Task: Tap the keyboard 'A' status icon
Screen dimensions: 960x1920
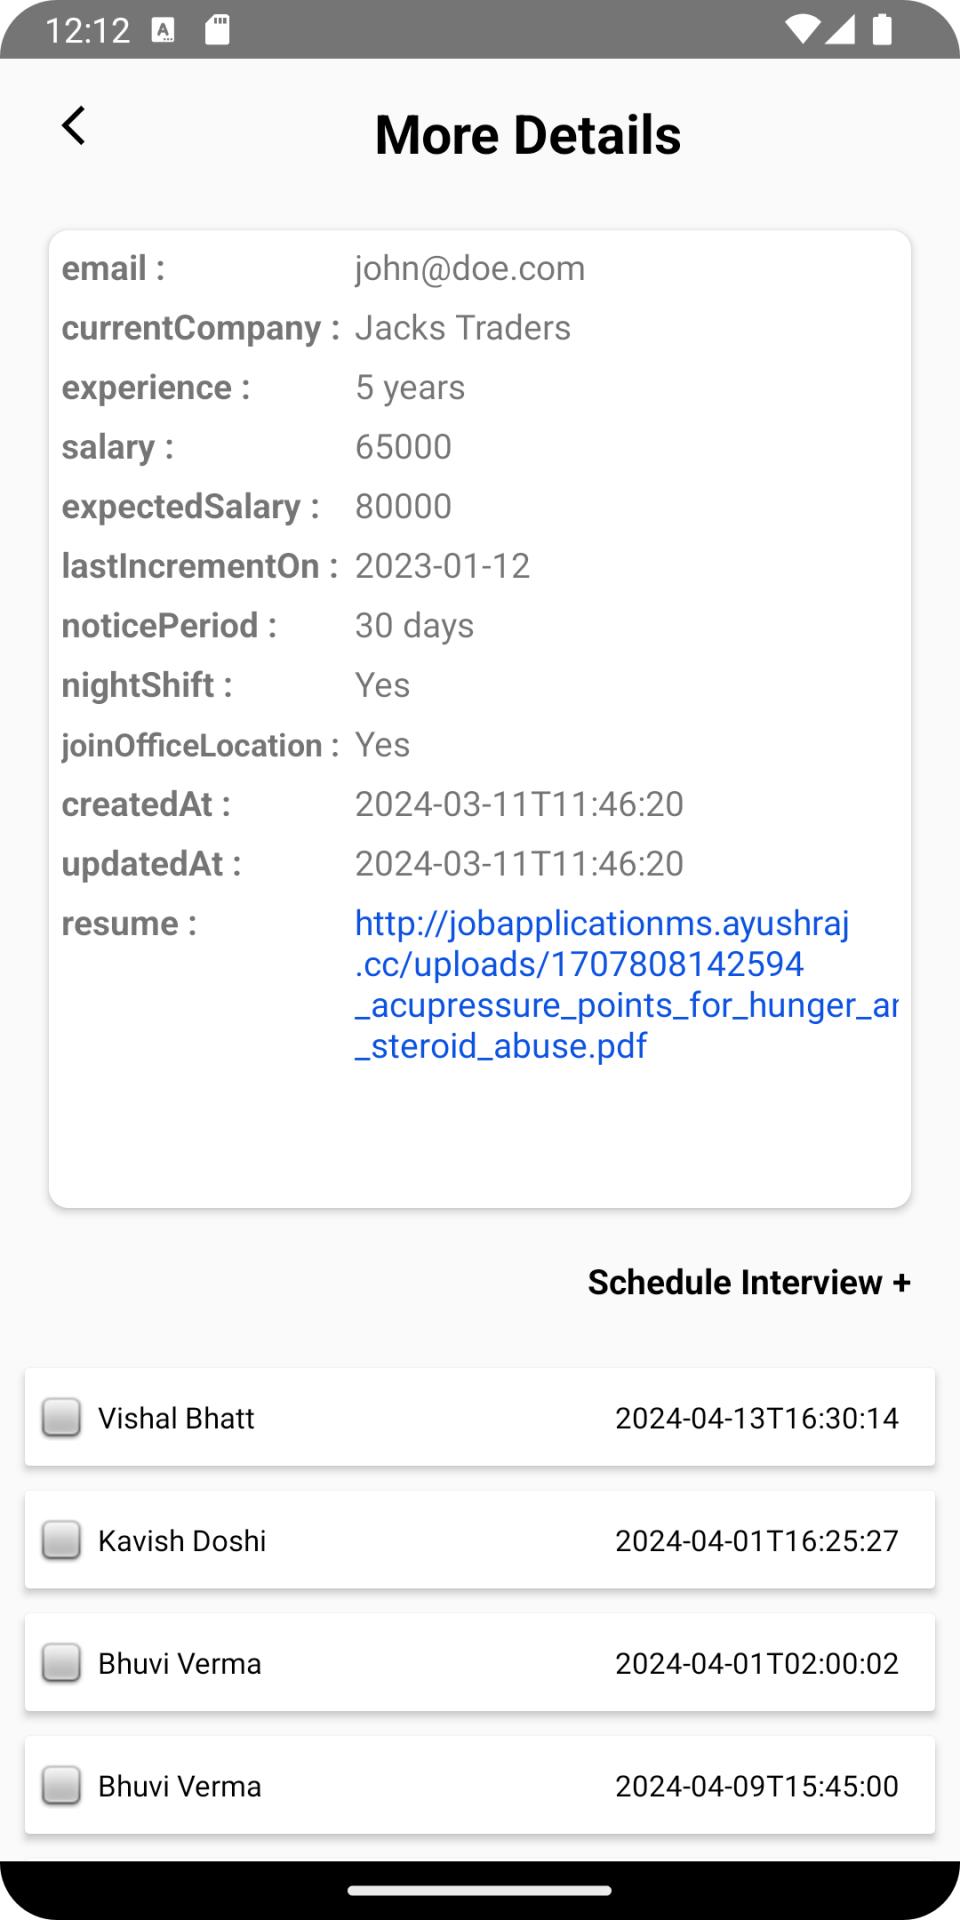Action: click(x=163, y=30)
